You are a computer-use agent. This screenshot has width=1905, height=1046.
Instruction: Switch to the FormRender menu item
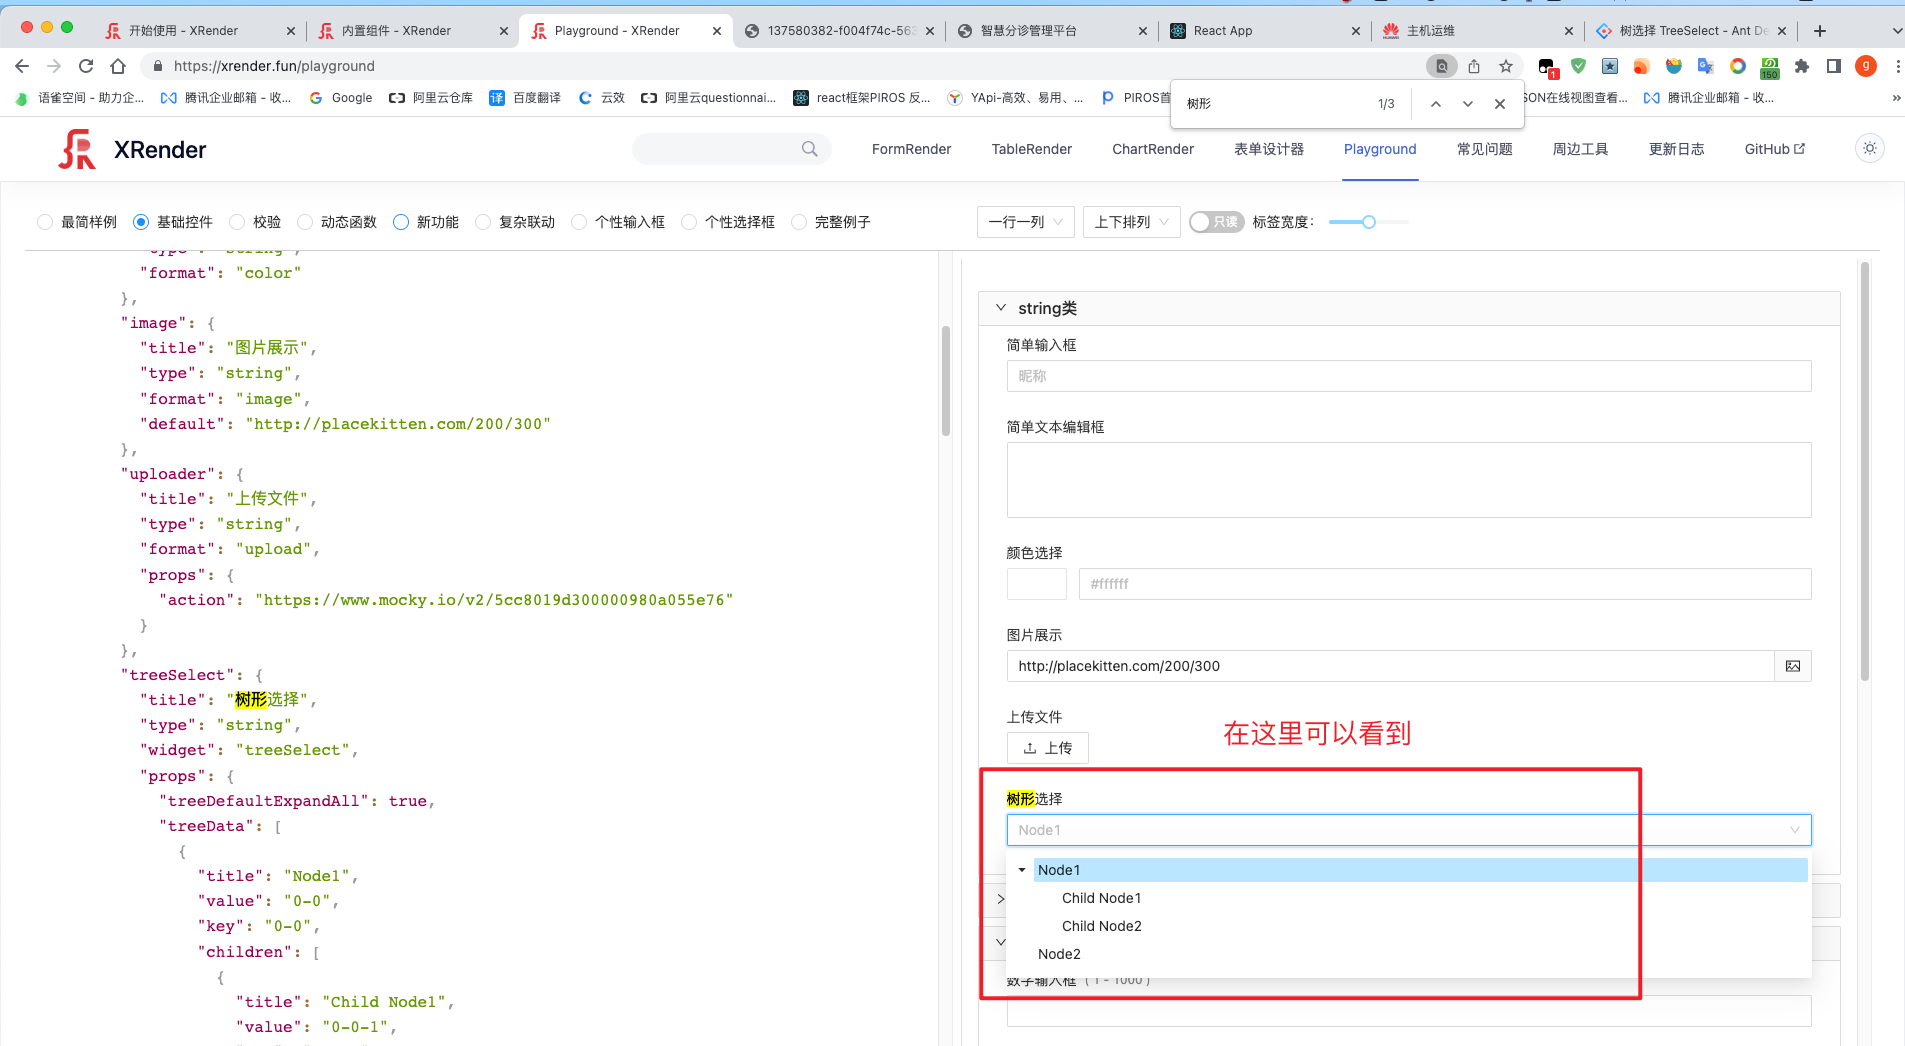910,148
